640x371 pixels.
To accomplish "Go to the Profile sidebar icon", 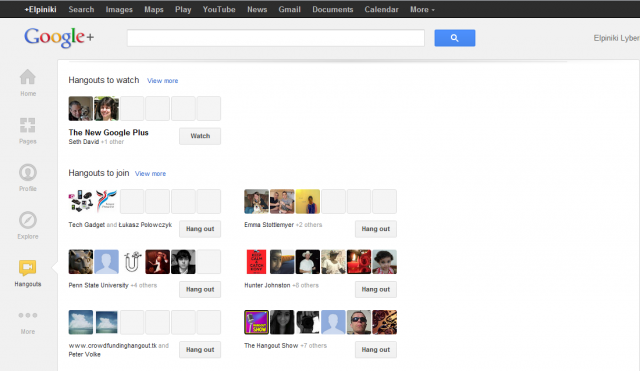I will point(28,172).
